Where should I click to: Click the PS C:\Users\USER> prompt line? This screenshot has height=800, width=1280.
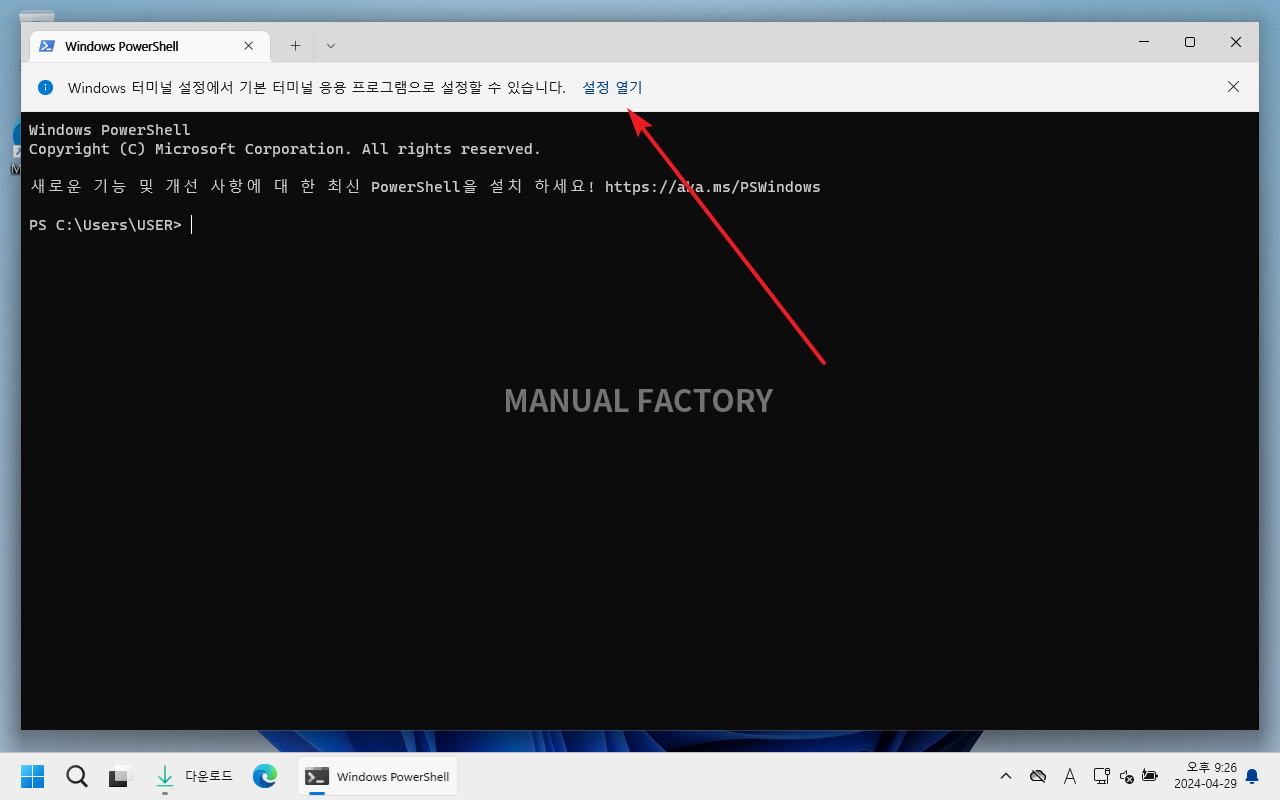coord(105,225)
